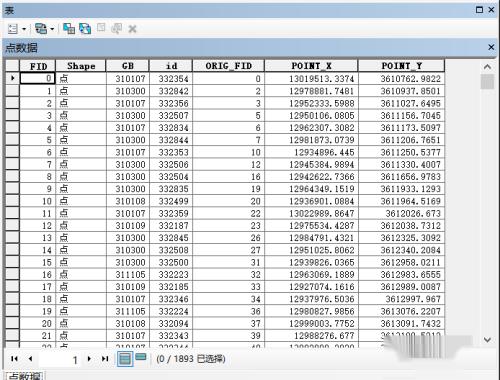
Task: Click the Switch Selection icon
Action: (x=85, y=29)
